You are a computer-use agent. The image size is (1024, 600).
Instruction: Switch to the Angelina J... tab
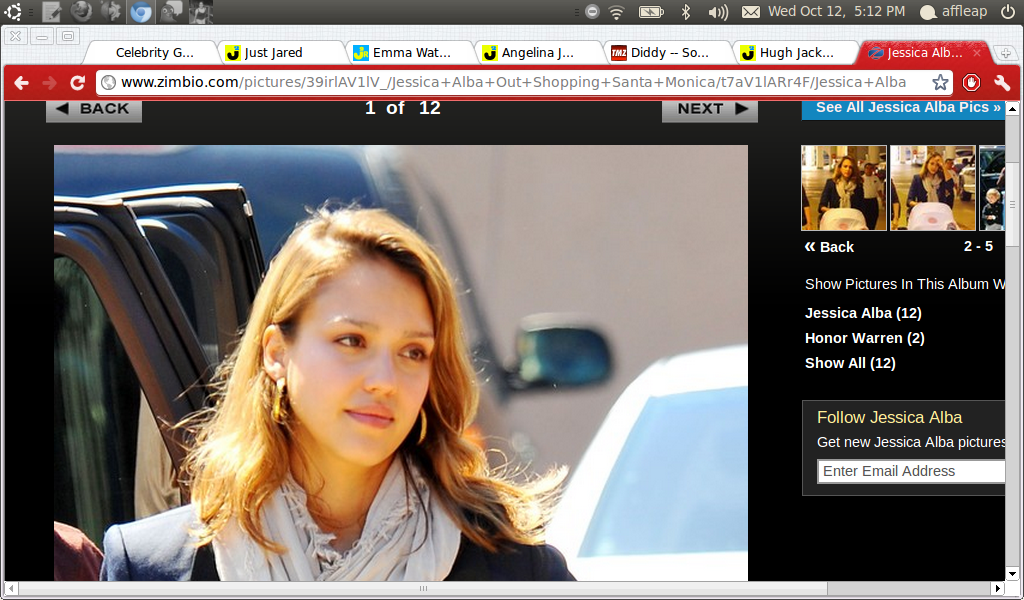pos(539,53)
